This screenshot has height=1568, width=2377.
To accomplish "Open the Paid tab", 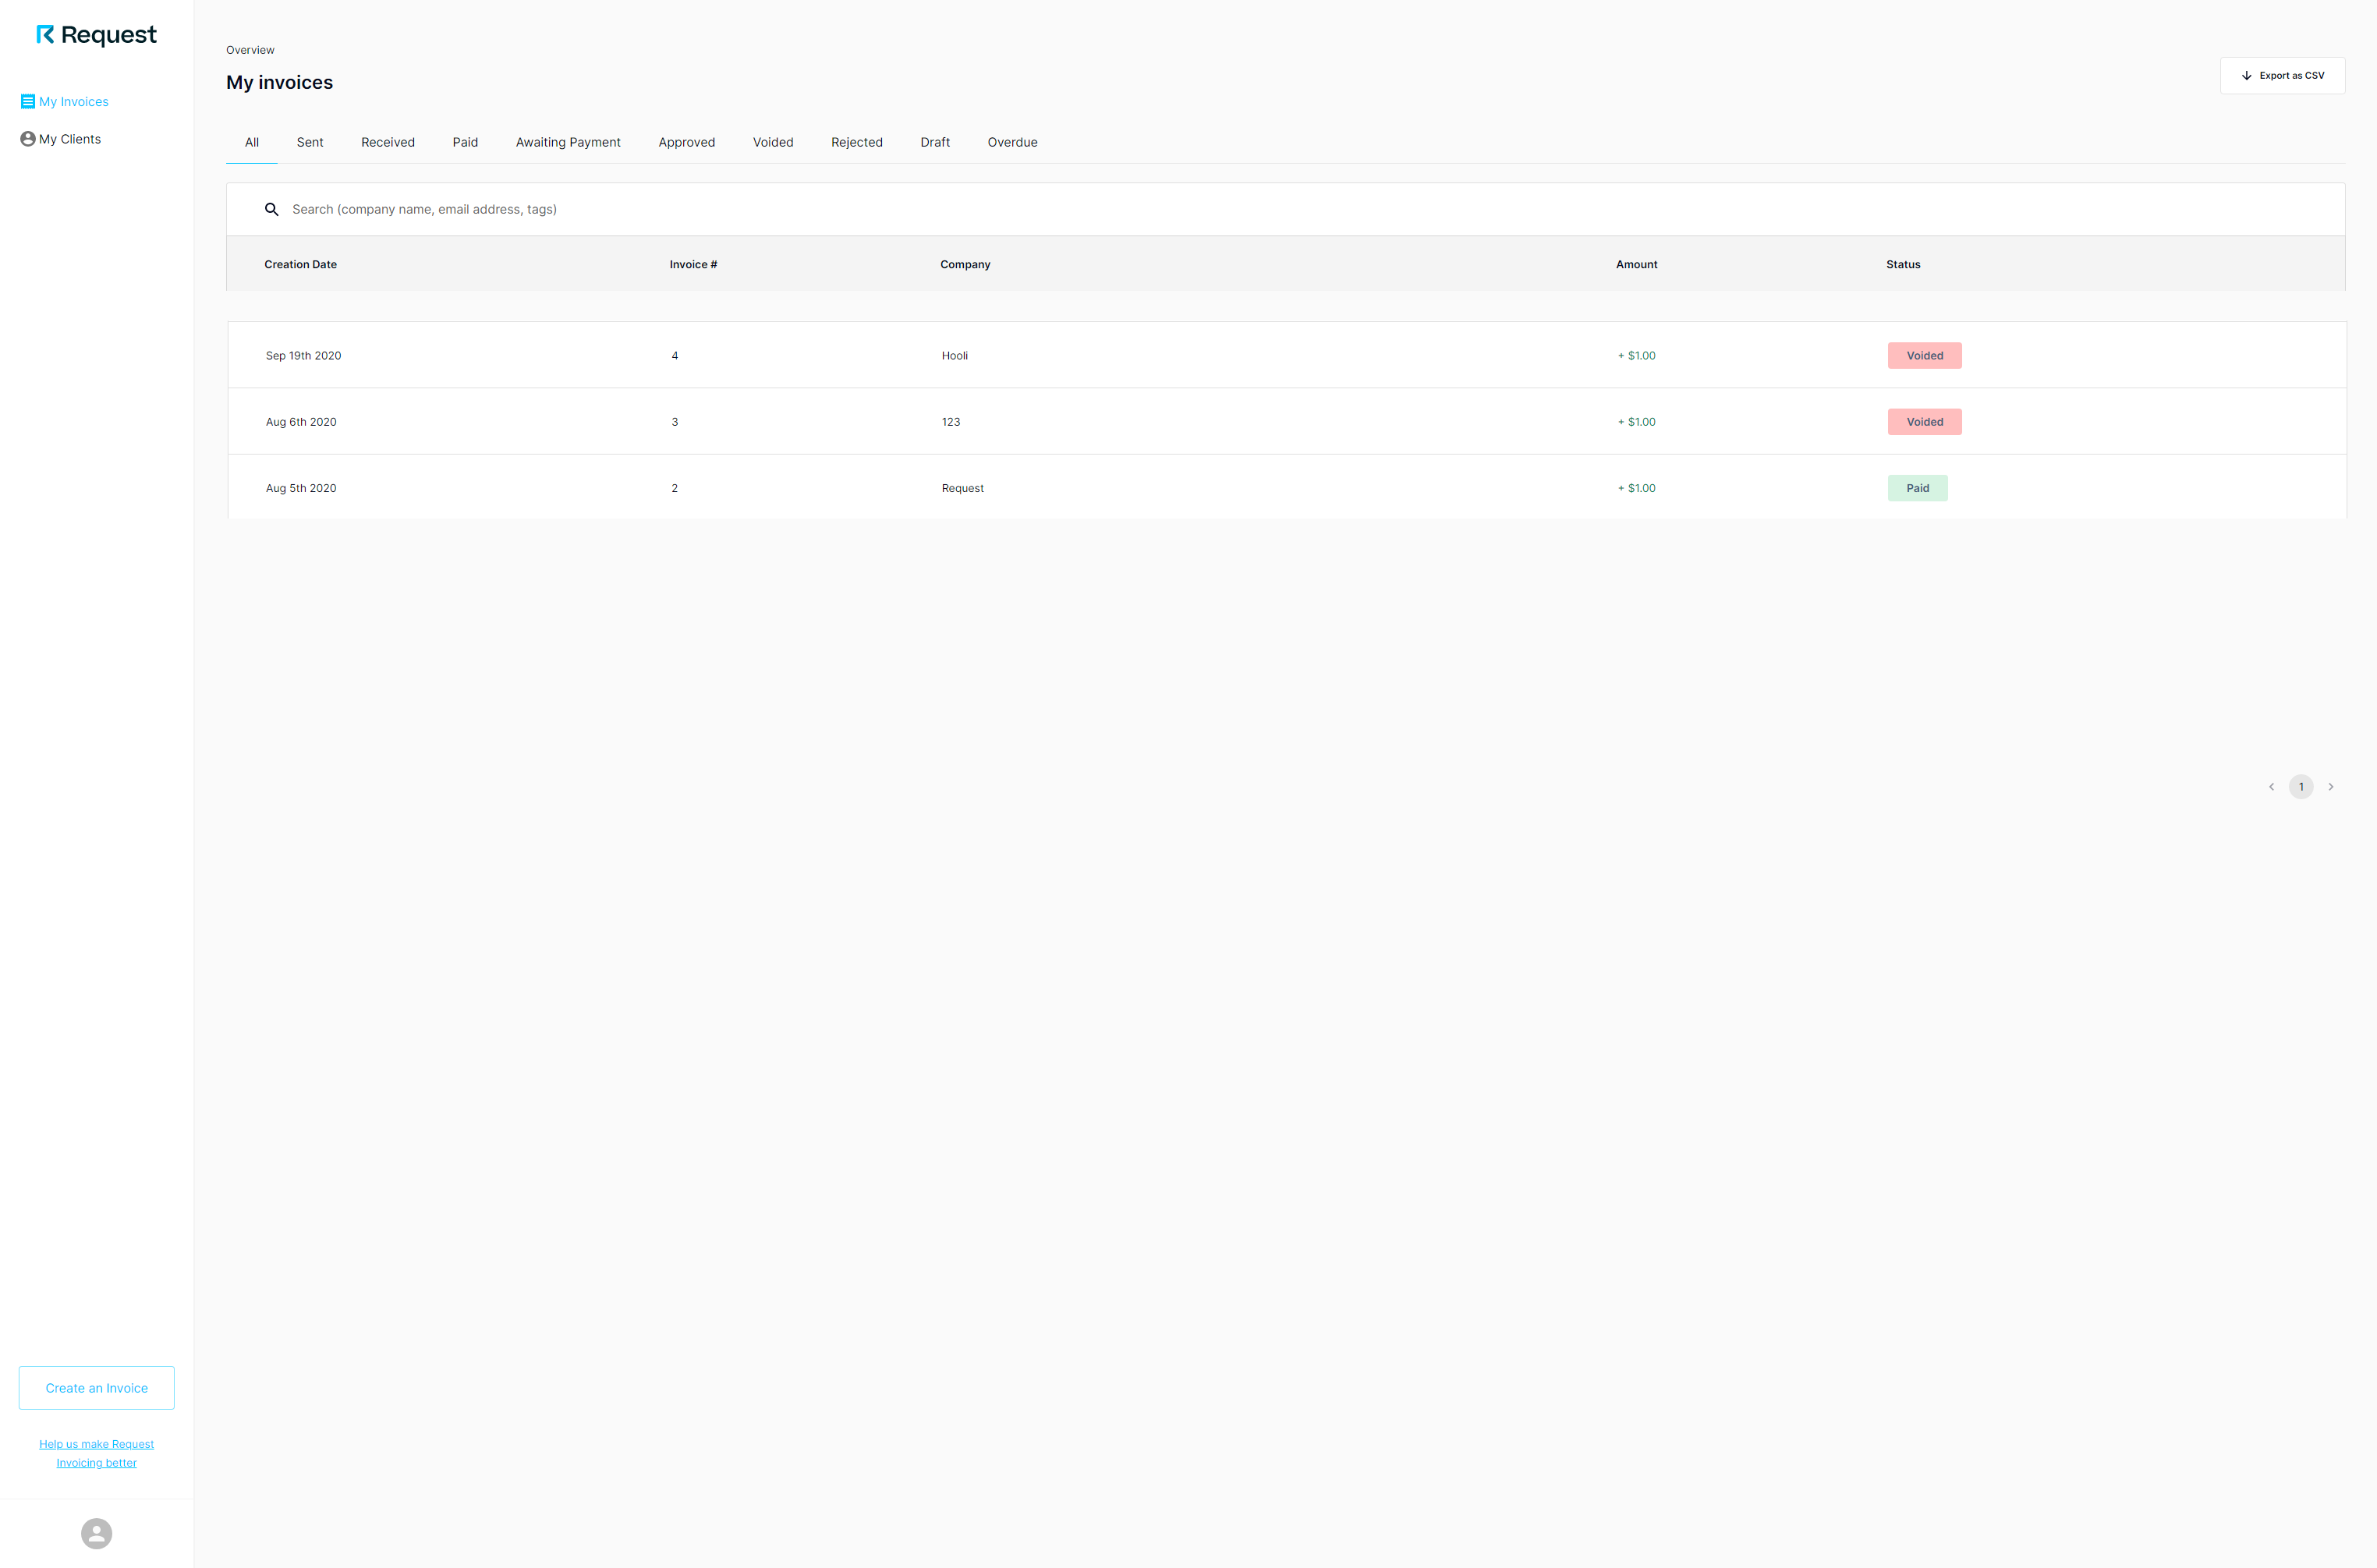I will [465, 142].
